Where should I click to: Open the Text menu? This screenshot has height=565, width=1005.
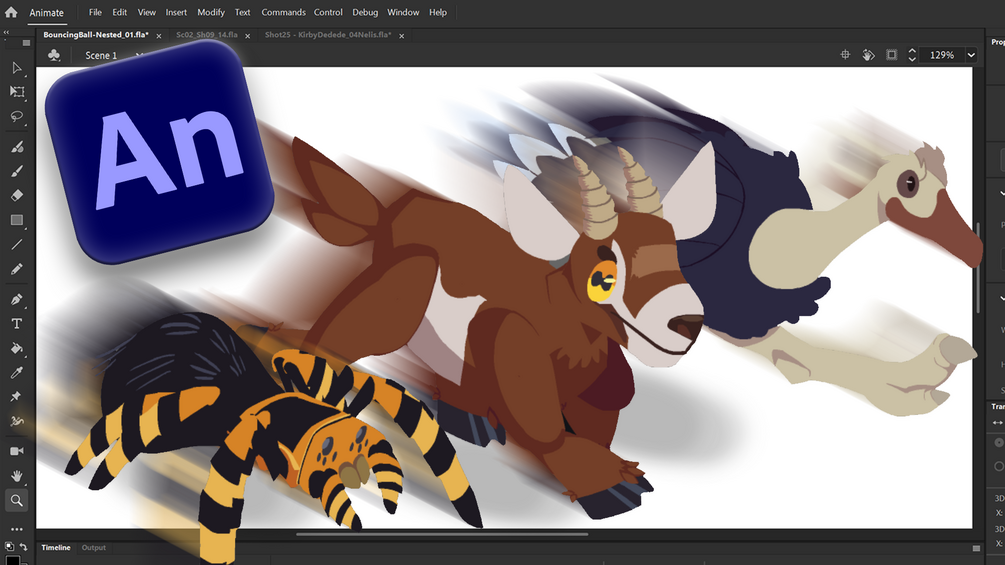tap(242, 12)
